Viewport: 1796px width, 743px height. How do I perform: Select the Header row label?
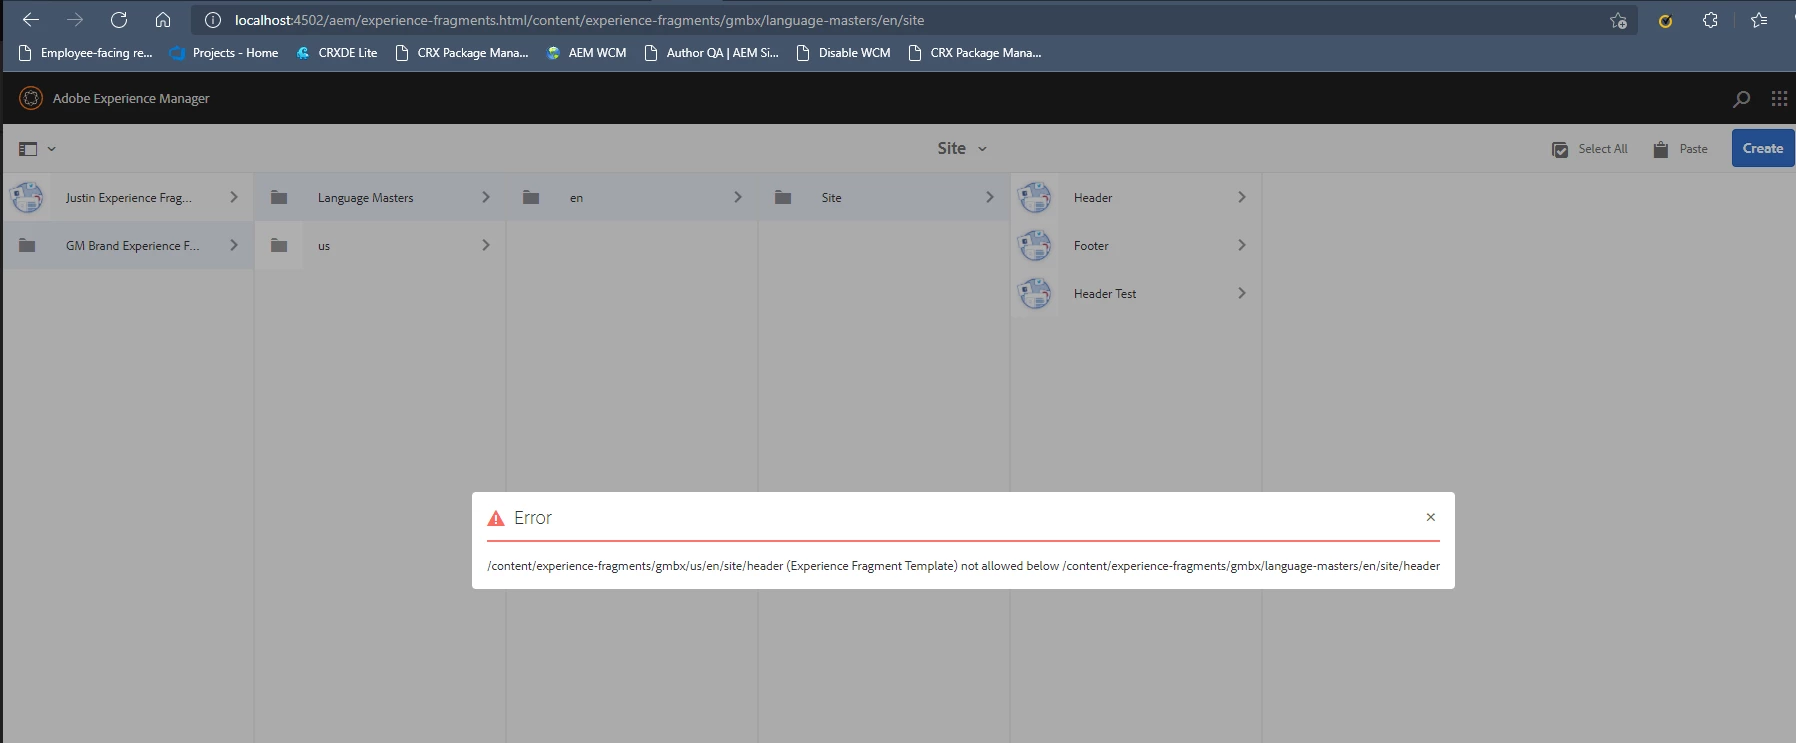point(1093,198)
